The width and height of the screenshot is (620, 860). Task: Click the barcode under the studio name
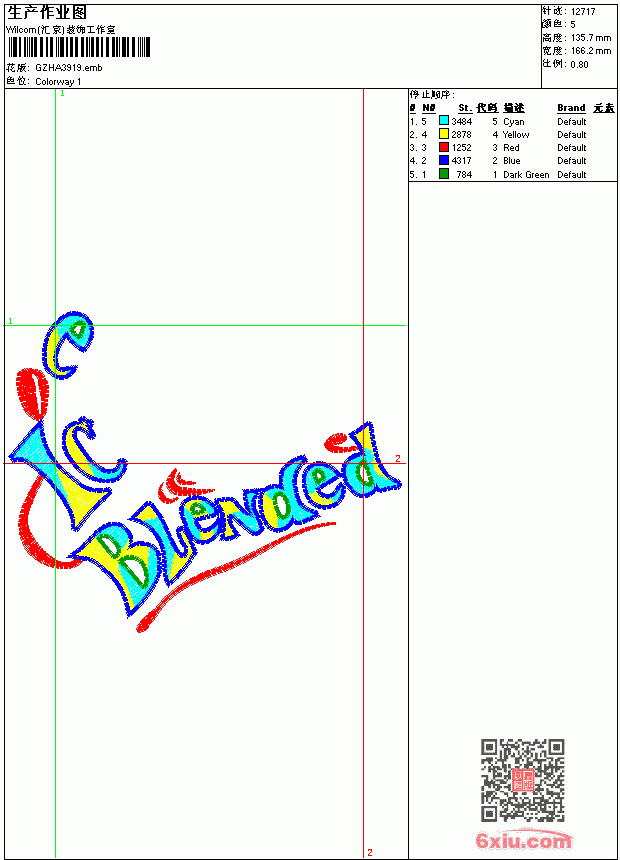tap(78, 47)
